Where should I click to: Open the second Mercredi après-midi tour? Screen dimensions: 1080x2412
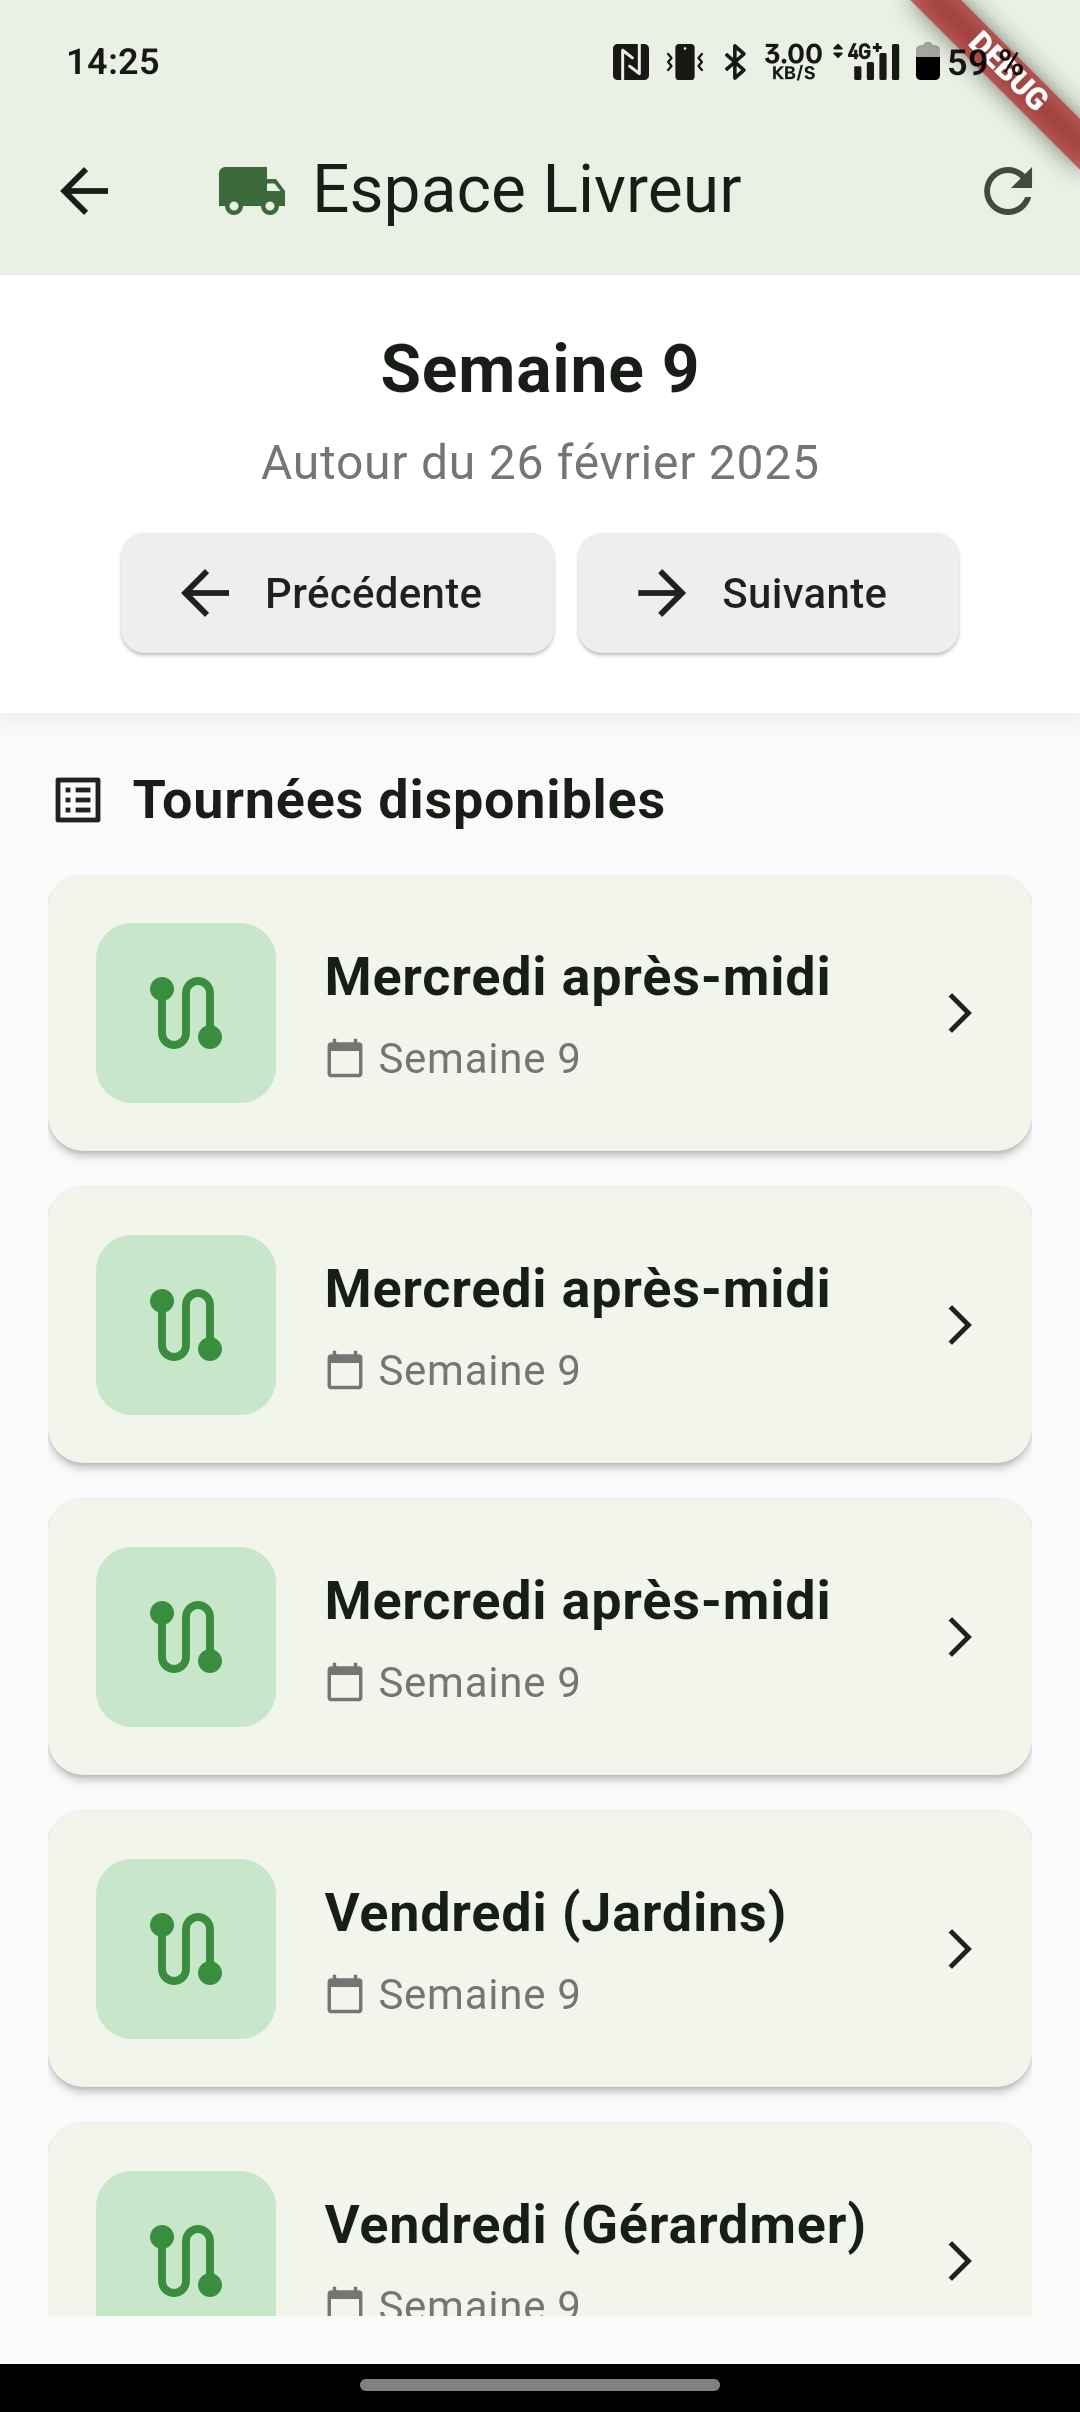(x=577, y=1289)
